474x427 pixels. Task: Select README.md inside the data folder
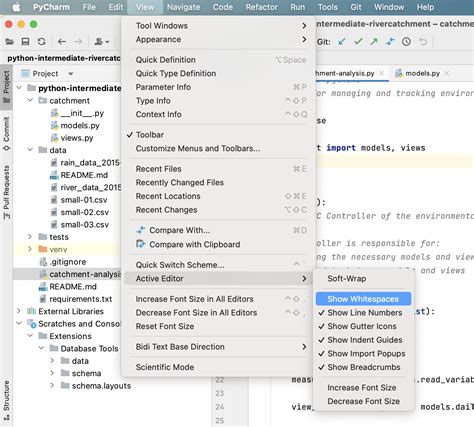click(x=84, y=175)
